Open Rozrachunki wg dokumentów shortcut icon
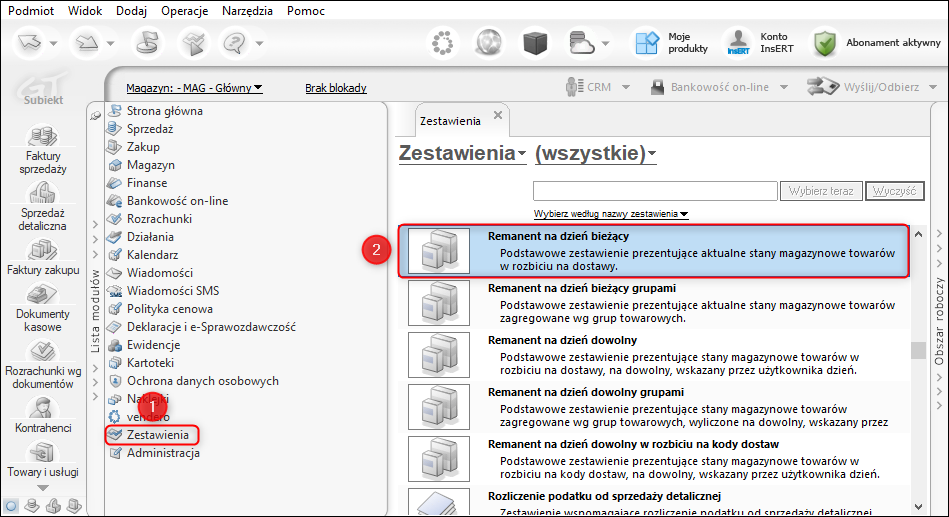This screenshot has height=517, width=949. click(42, 350)
